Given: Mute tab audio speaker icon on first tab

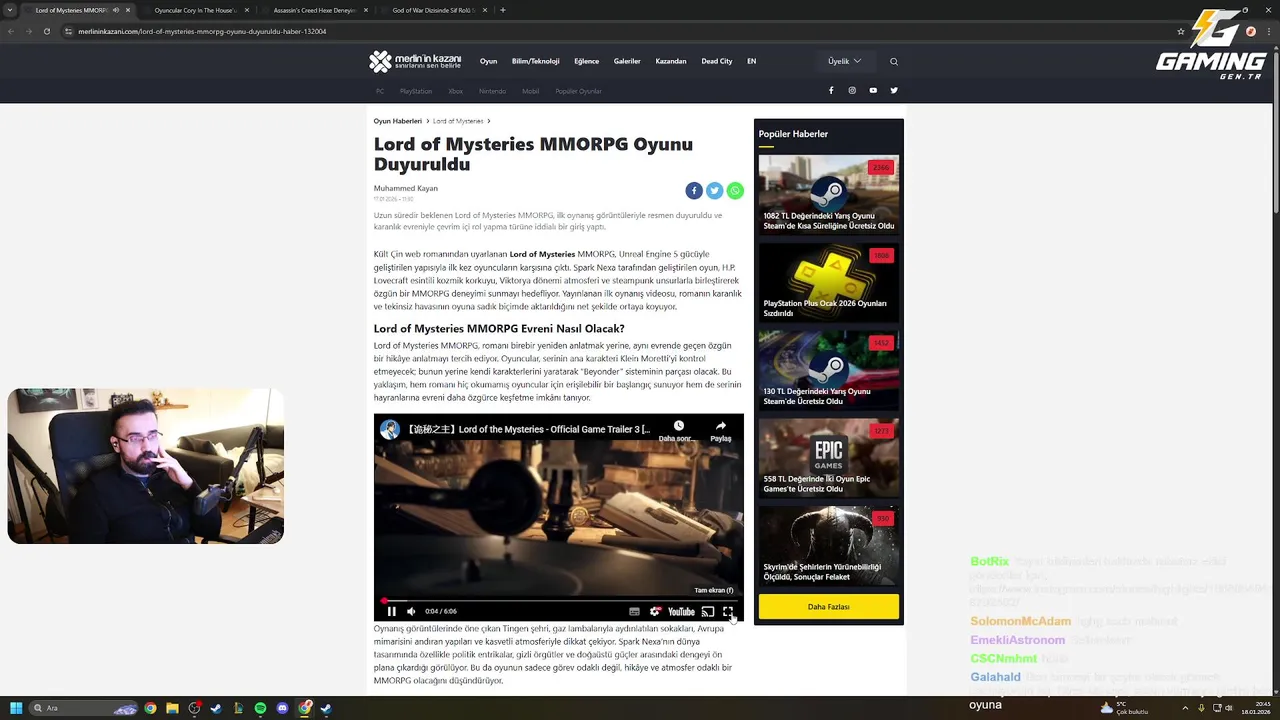Looking at the screenshot, I should tap(116, 10).
